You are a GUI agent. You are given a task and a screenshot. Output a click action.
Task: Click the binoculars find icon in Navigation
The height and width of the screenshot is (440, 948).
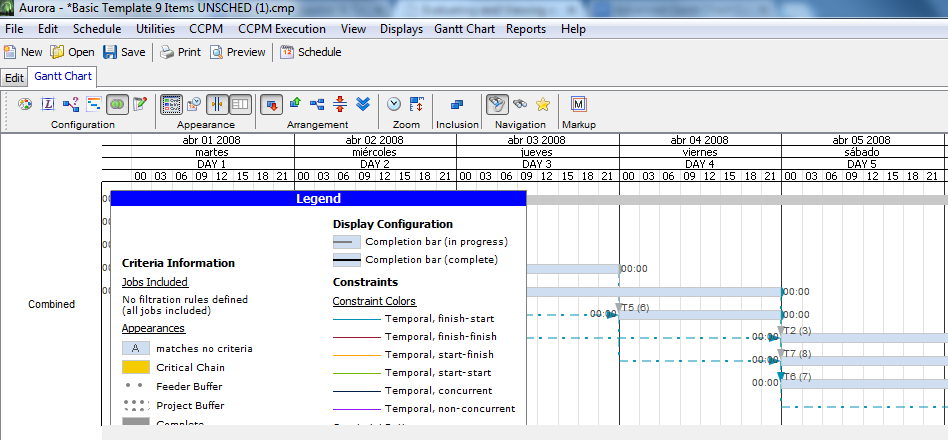coord(519,104)
